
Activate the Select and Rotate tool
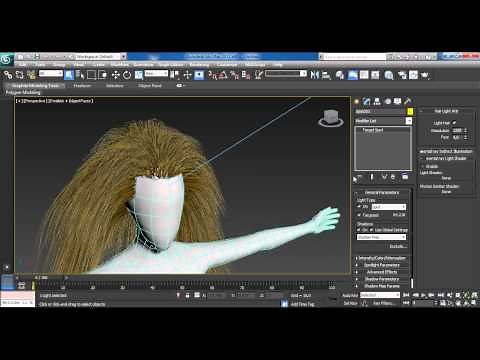pos(127,75)
